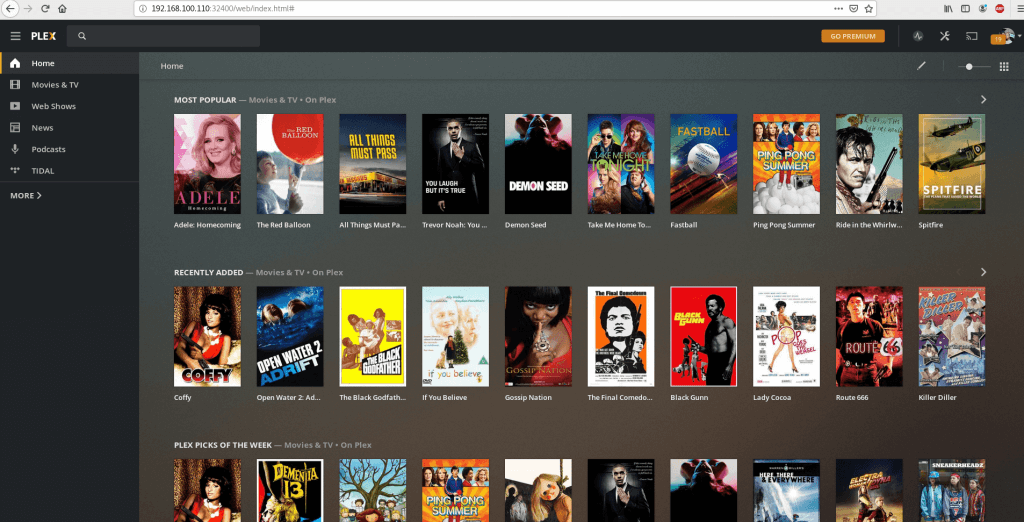Select Home in the sidebar

click(69, 63)
